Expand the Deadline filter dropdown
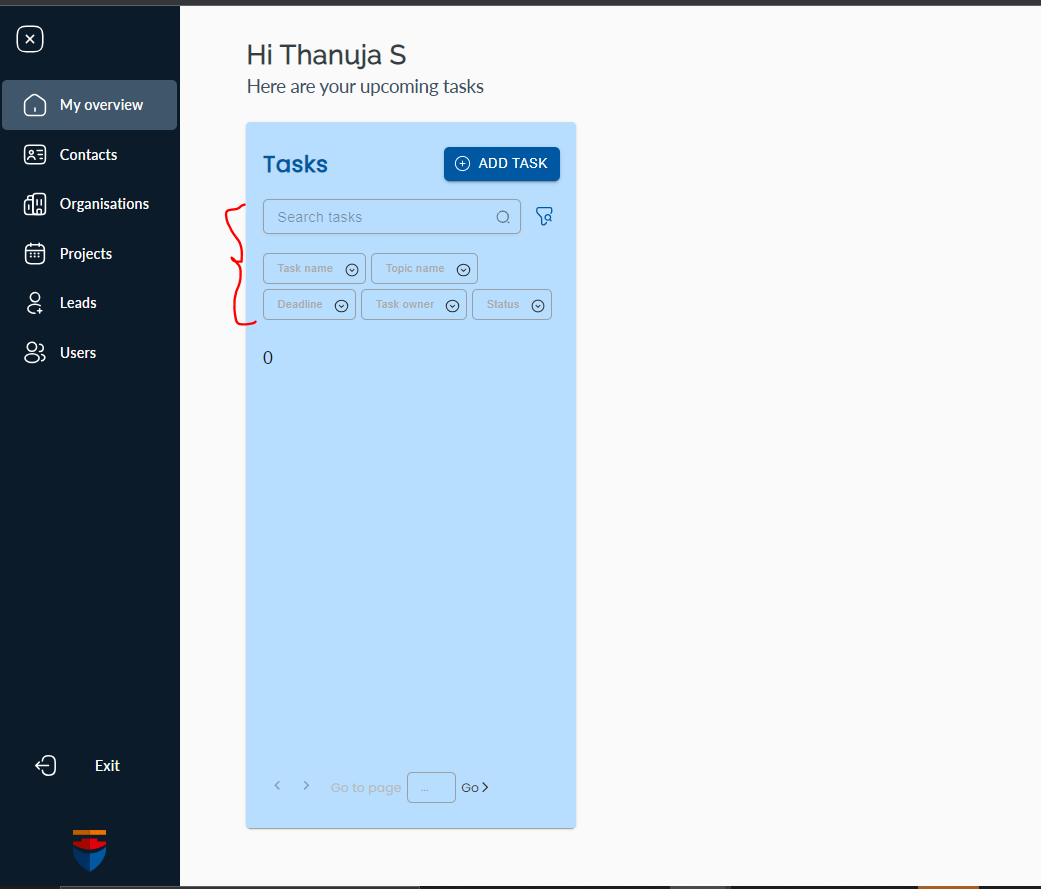Image resolution: width=1041 pixels, height=889 pixels. (309, 305)
